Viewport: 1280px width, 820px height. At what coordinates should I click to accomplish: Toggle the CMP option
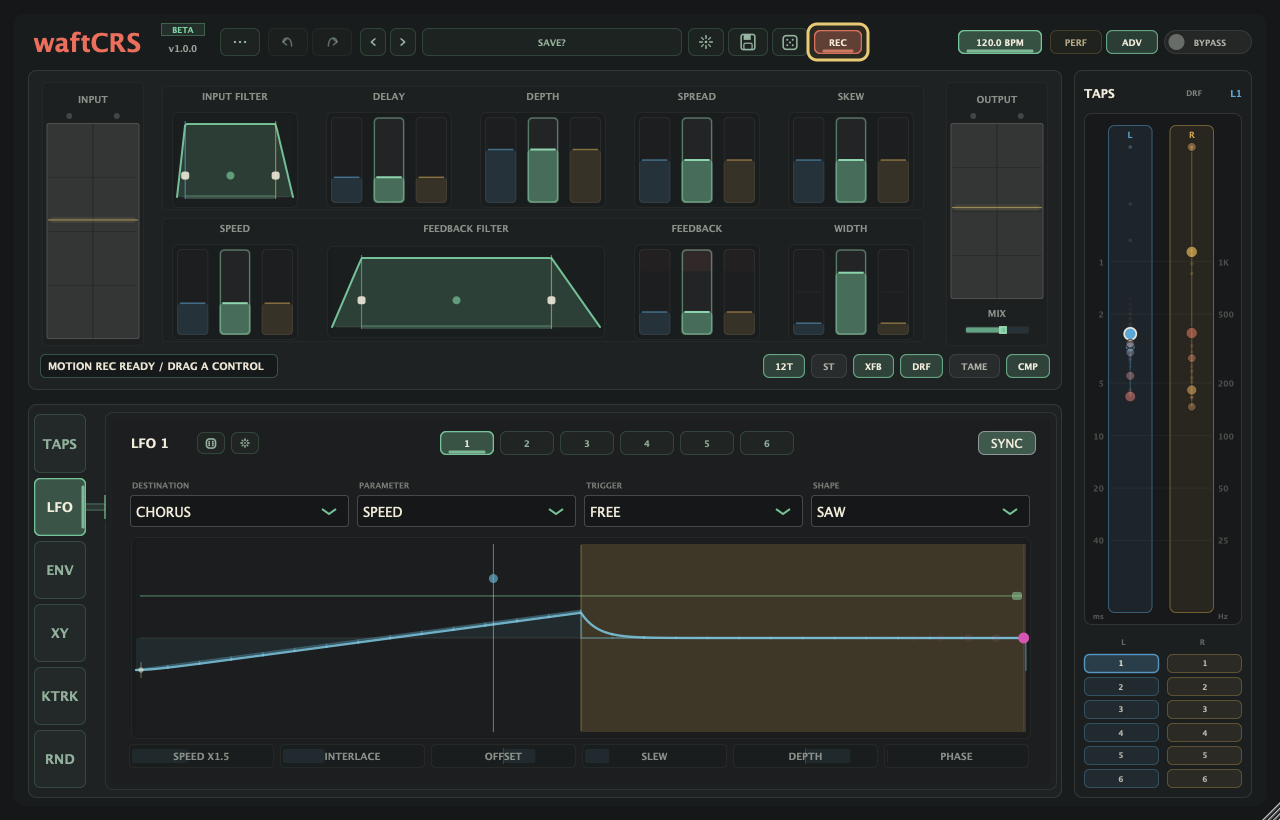point(1028,366)
